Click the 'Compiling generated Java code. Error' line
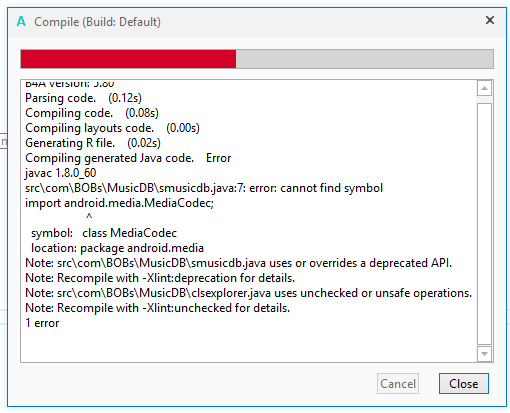Viewport: 510px width, 413px height. pos(128,158)
